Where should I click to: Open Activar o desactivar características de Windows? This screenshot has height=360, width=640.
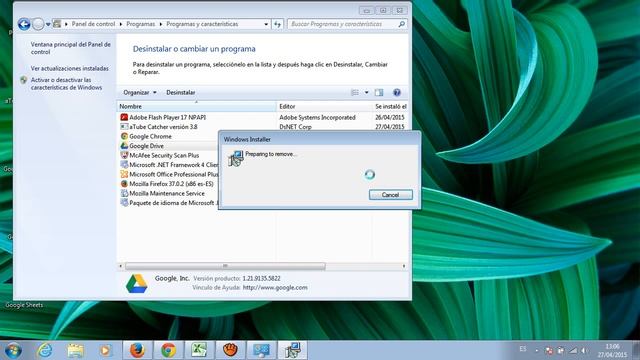pyautogui.click(x=67, y=84)
